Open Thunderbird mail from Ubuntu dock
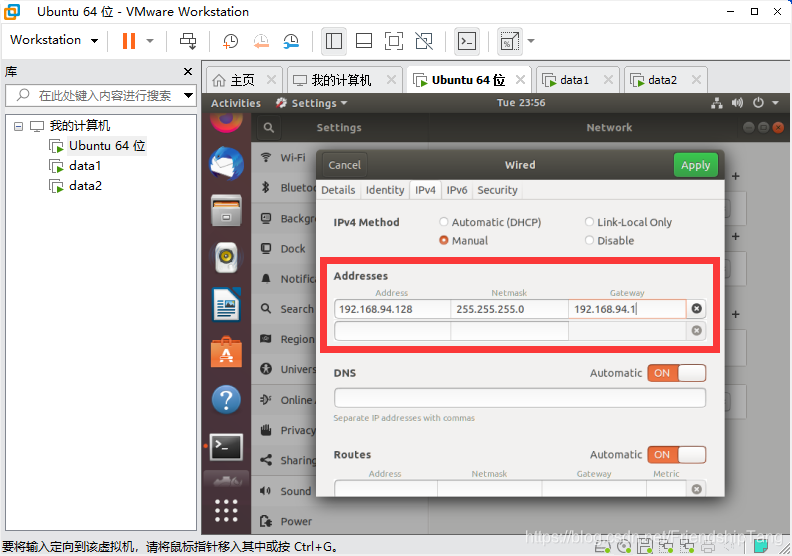792x556 pixels. point(226,164)
